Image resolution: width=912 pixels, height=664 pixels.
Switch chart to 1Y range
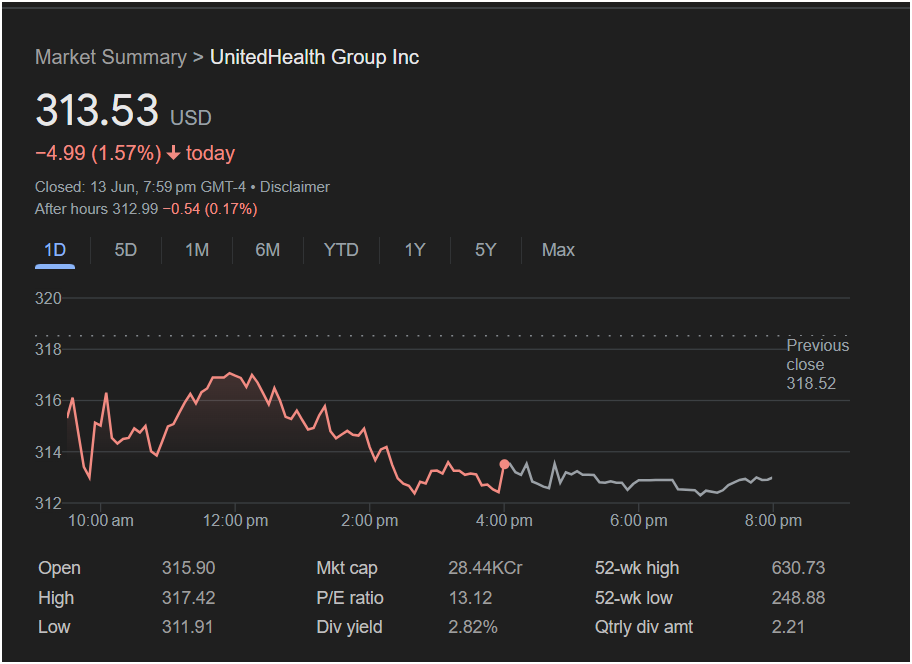415,250
